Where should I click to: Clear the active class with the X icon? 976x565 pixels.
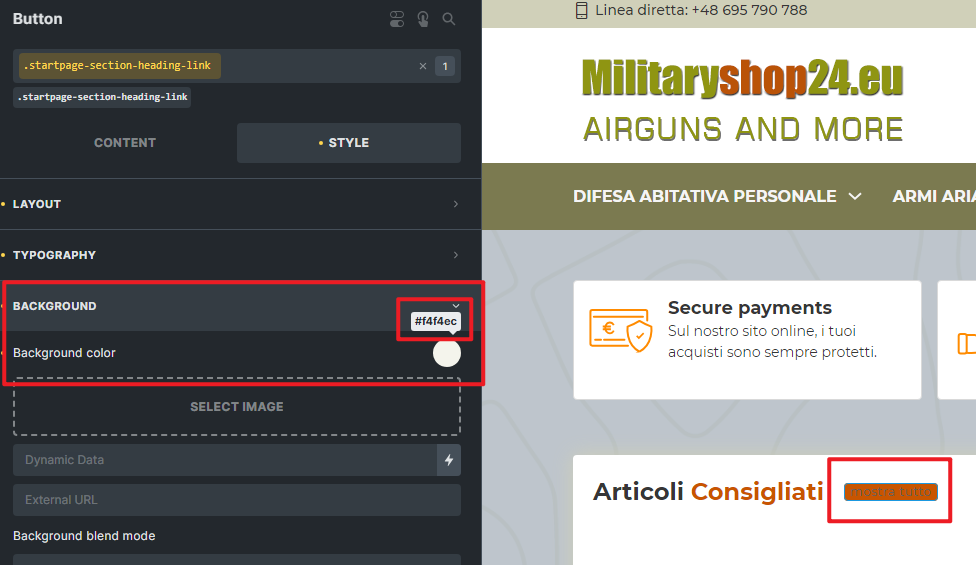[423, 67]
